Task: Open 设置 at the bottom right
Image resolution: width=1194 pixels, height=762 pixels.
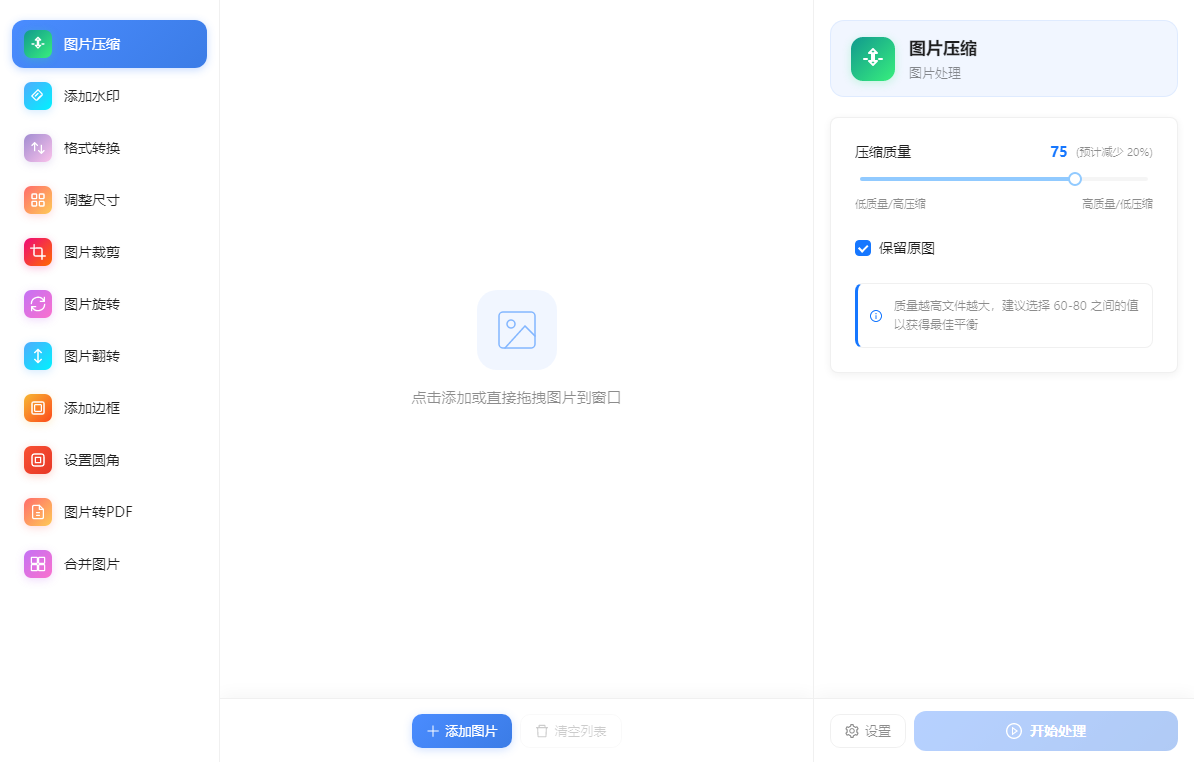Action: pos(867,731)
